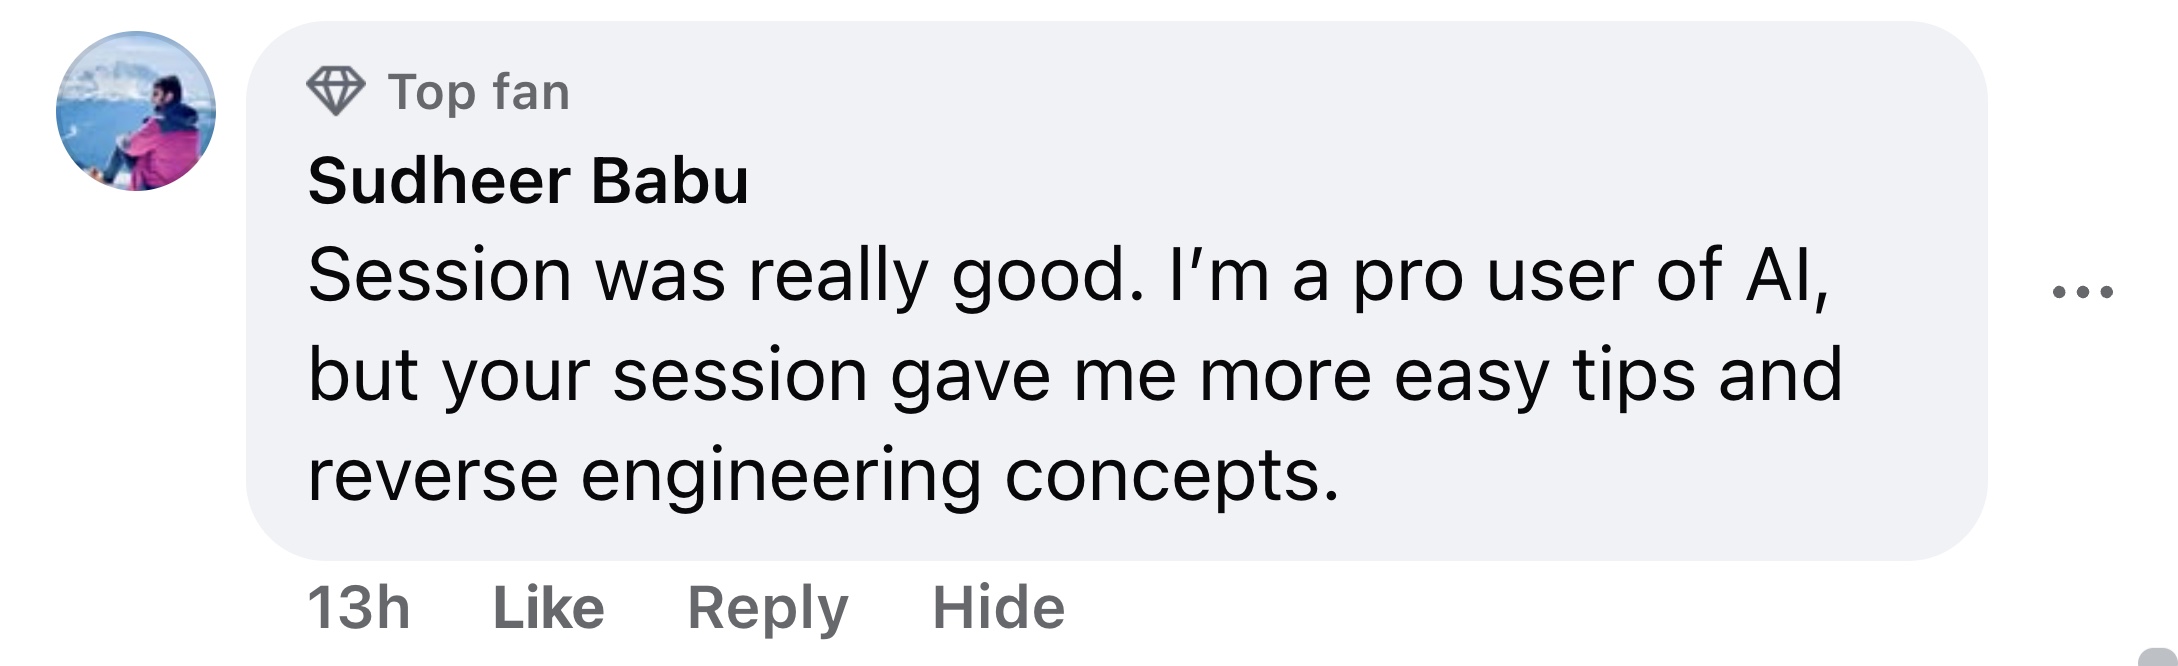Hide Sudheer Babu's comment

point(998,607)
